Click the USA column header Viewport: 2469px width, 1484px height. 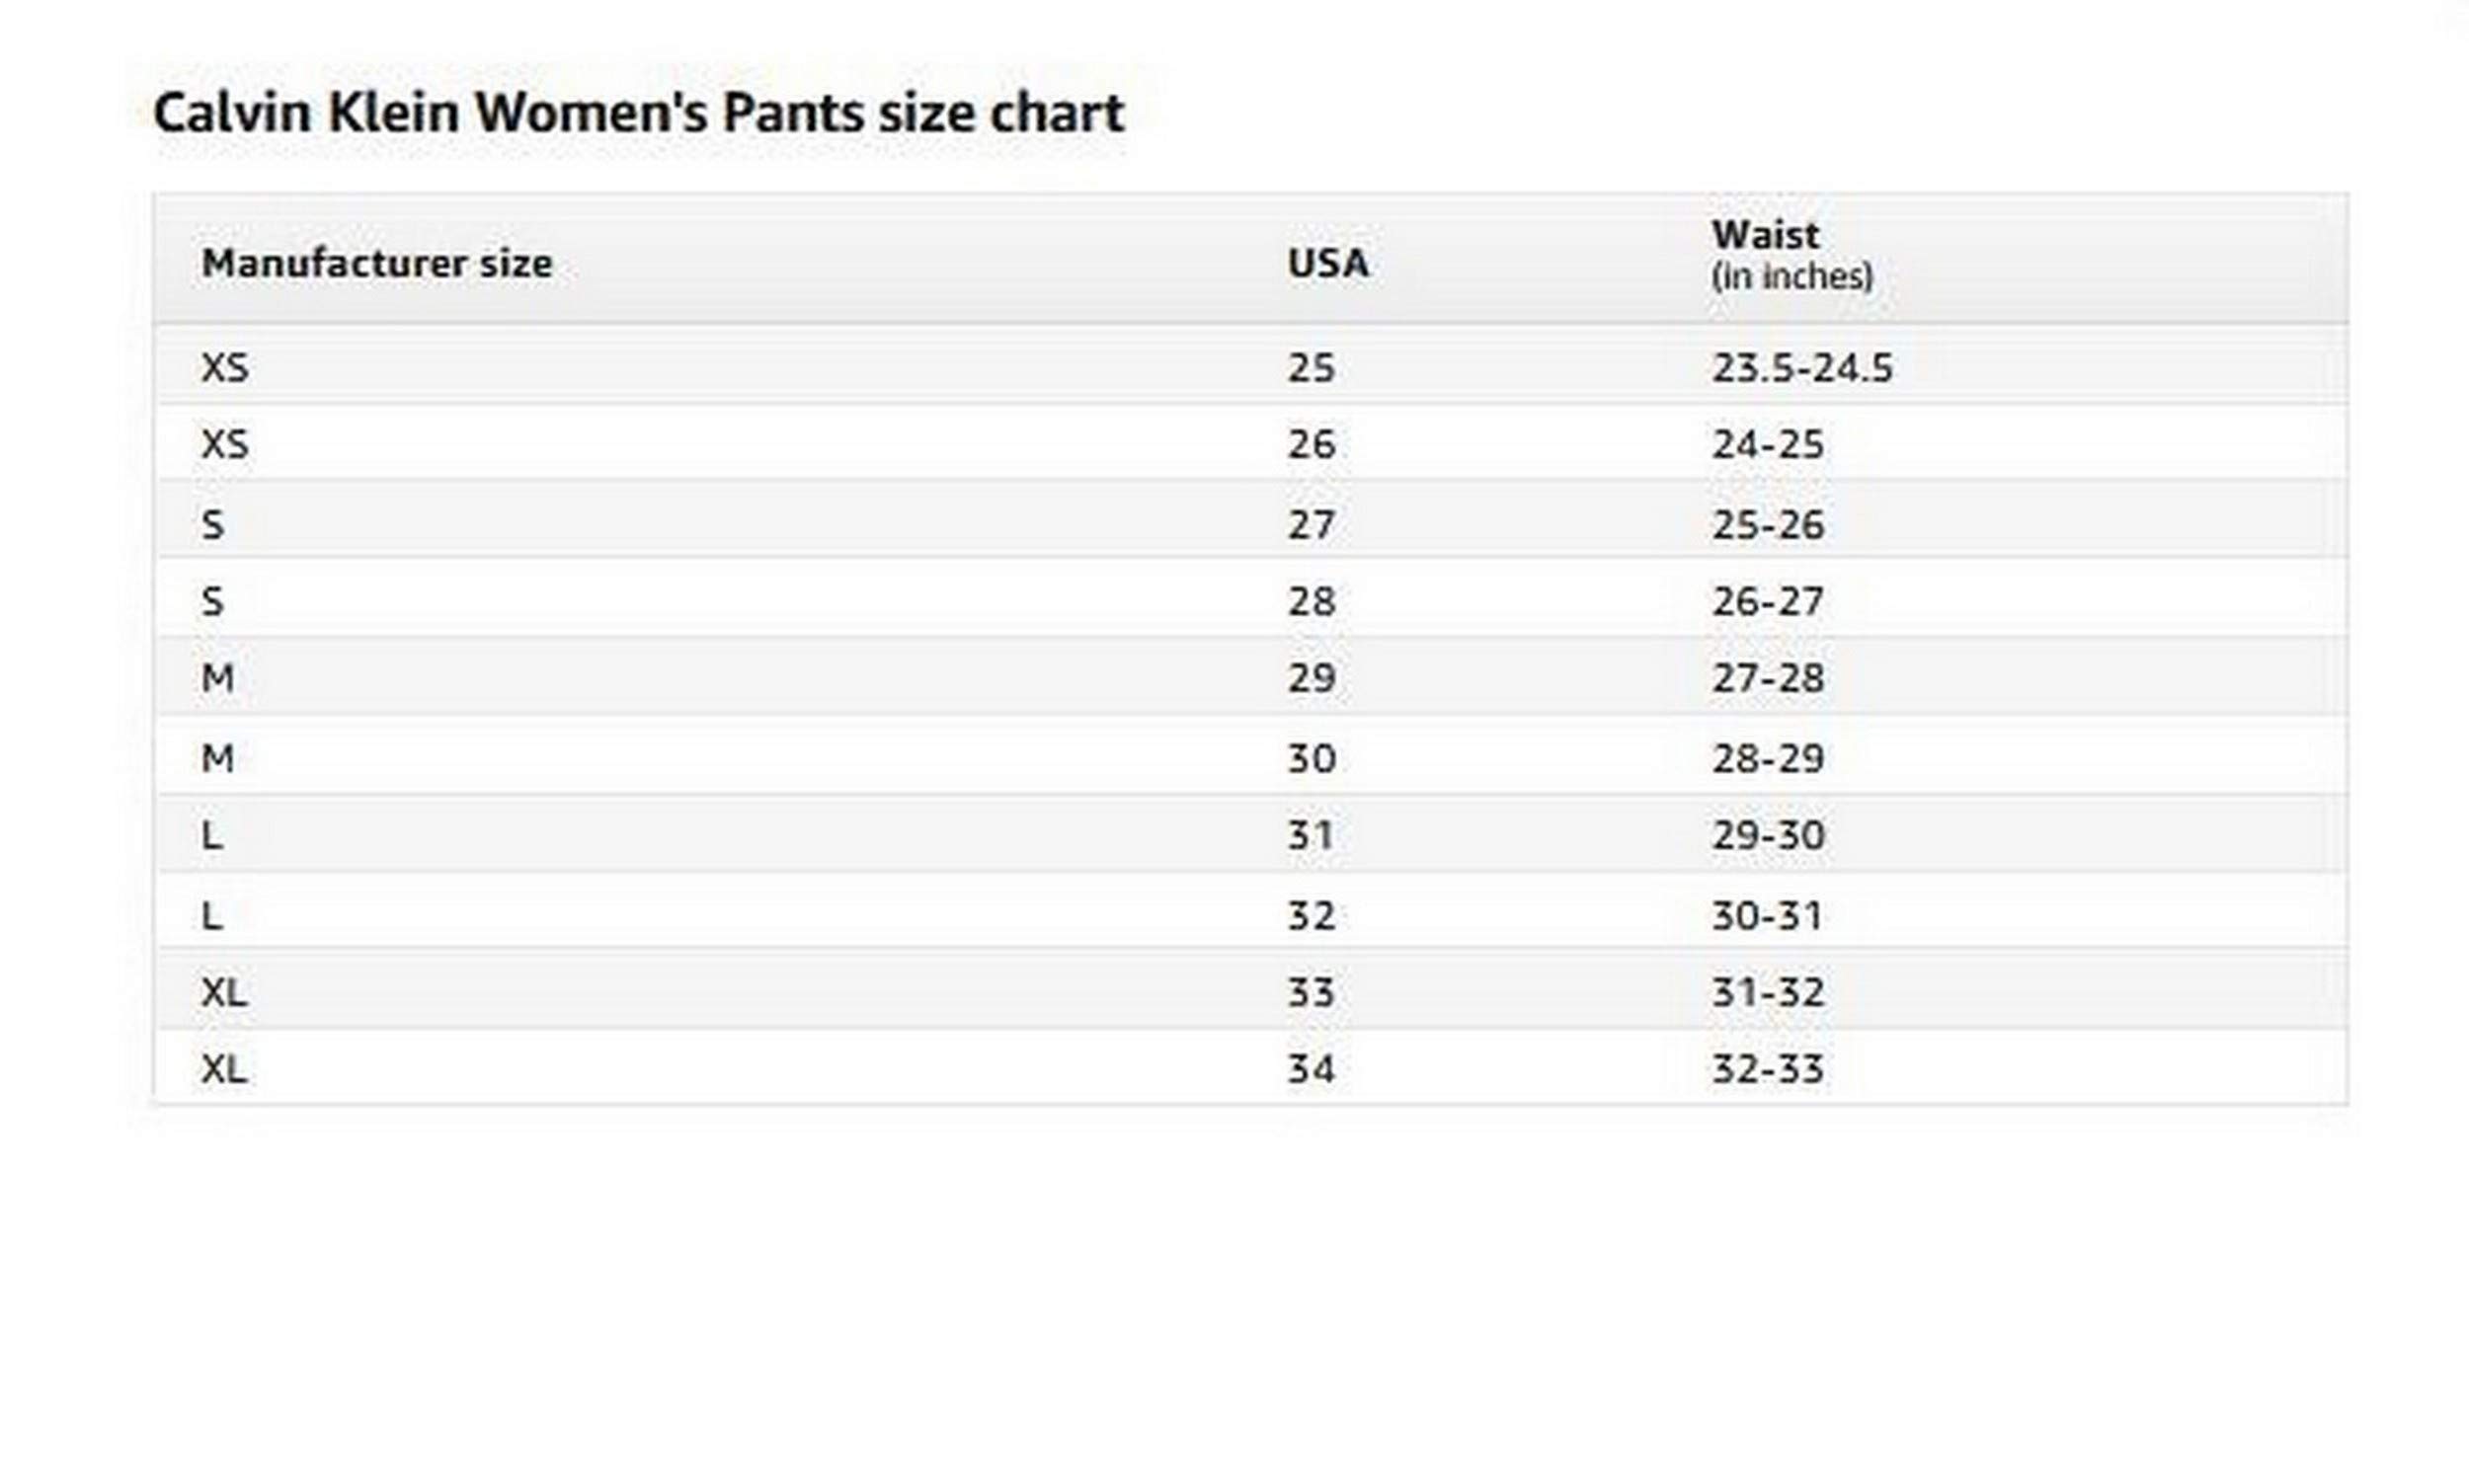tap(1327, 264)
